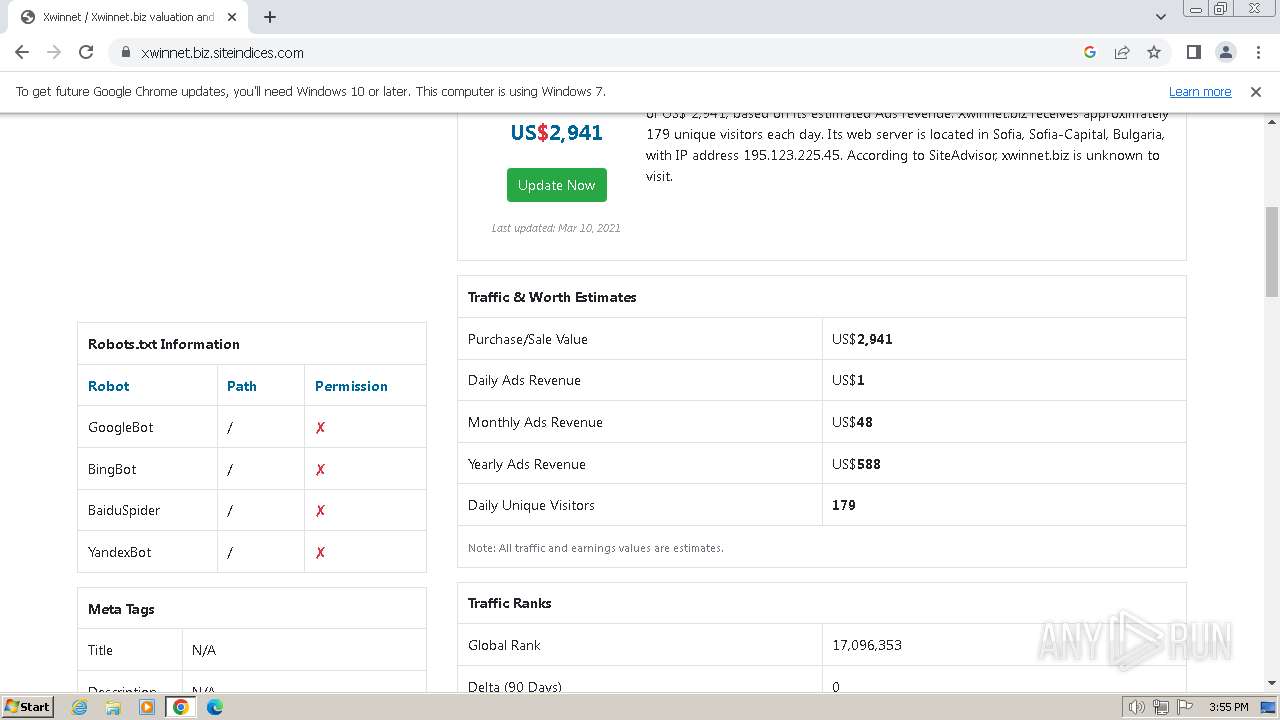Click the Last updated Mar 10, 2021 text
Image resolution: width=1280 pixels, height=720 pixels.
[556, 228]
